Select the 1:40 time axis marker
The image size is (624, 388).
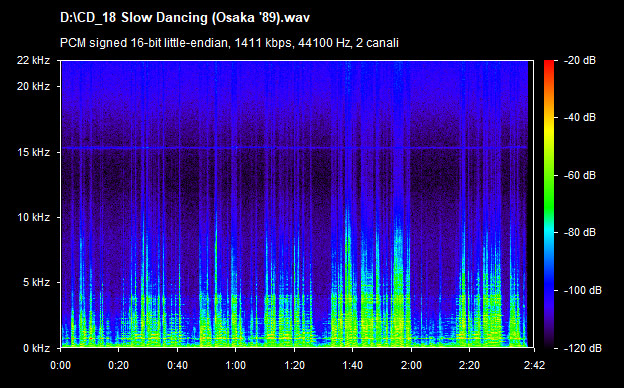(x=353, y=365)
